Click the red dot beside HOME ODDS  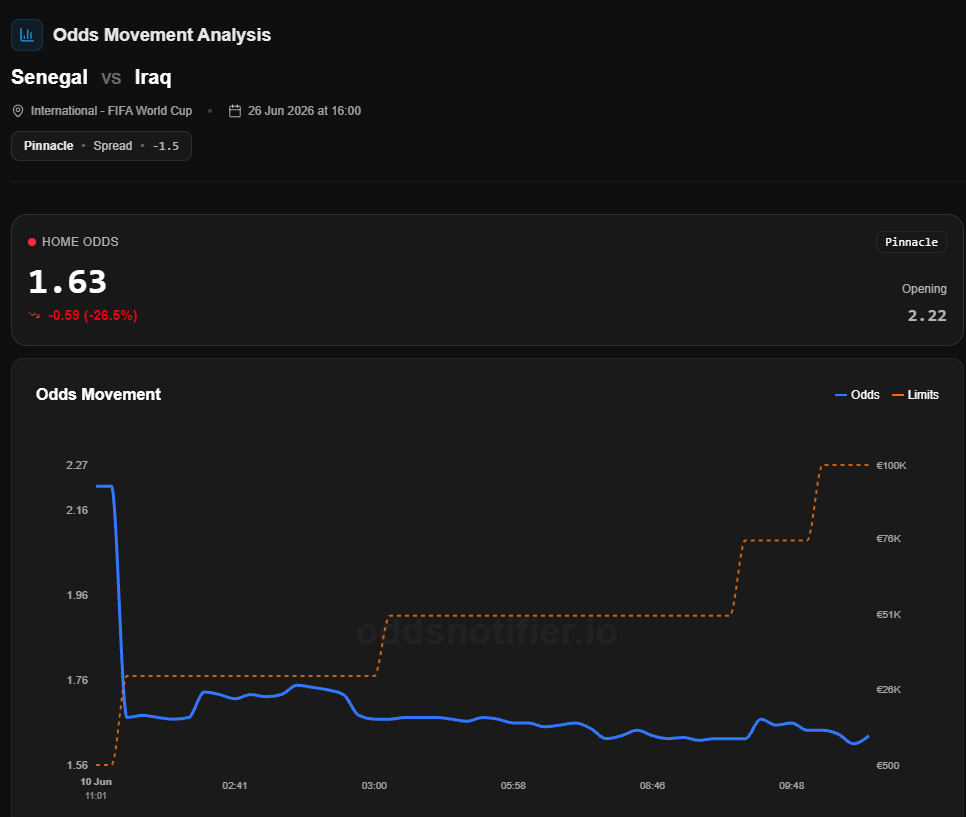click(32, 242)
